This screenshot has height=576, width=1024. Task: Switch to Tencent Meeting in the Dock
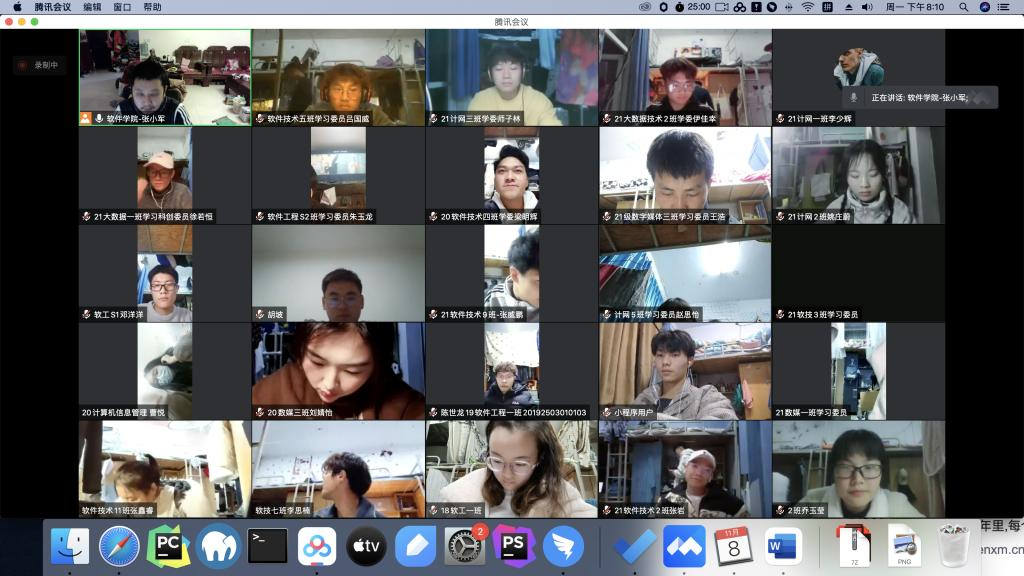click(x=684, y=546)
